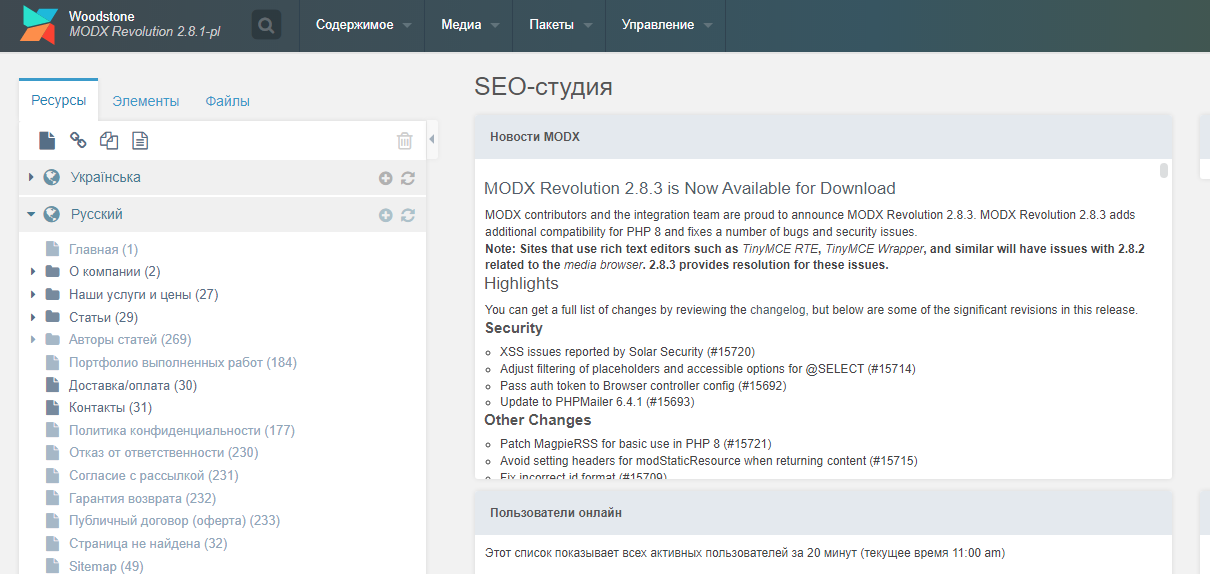Switch to the Элементы tab
This screenshot has height=574, width=1210.
(146, 101)
